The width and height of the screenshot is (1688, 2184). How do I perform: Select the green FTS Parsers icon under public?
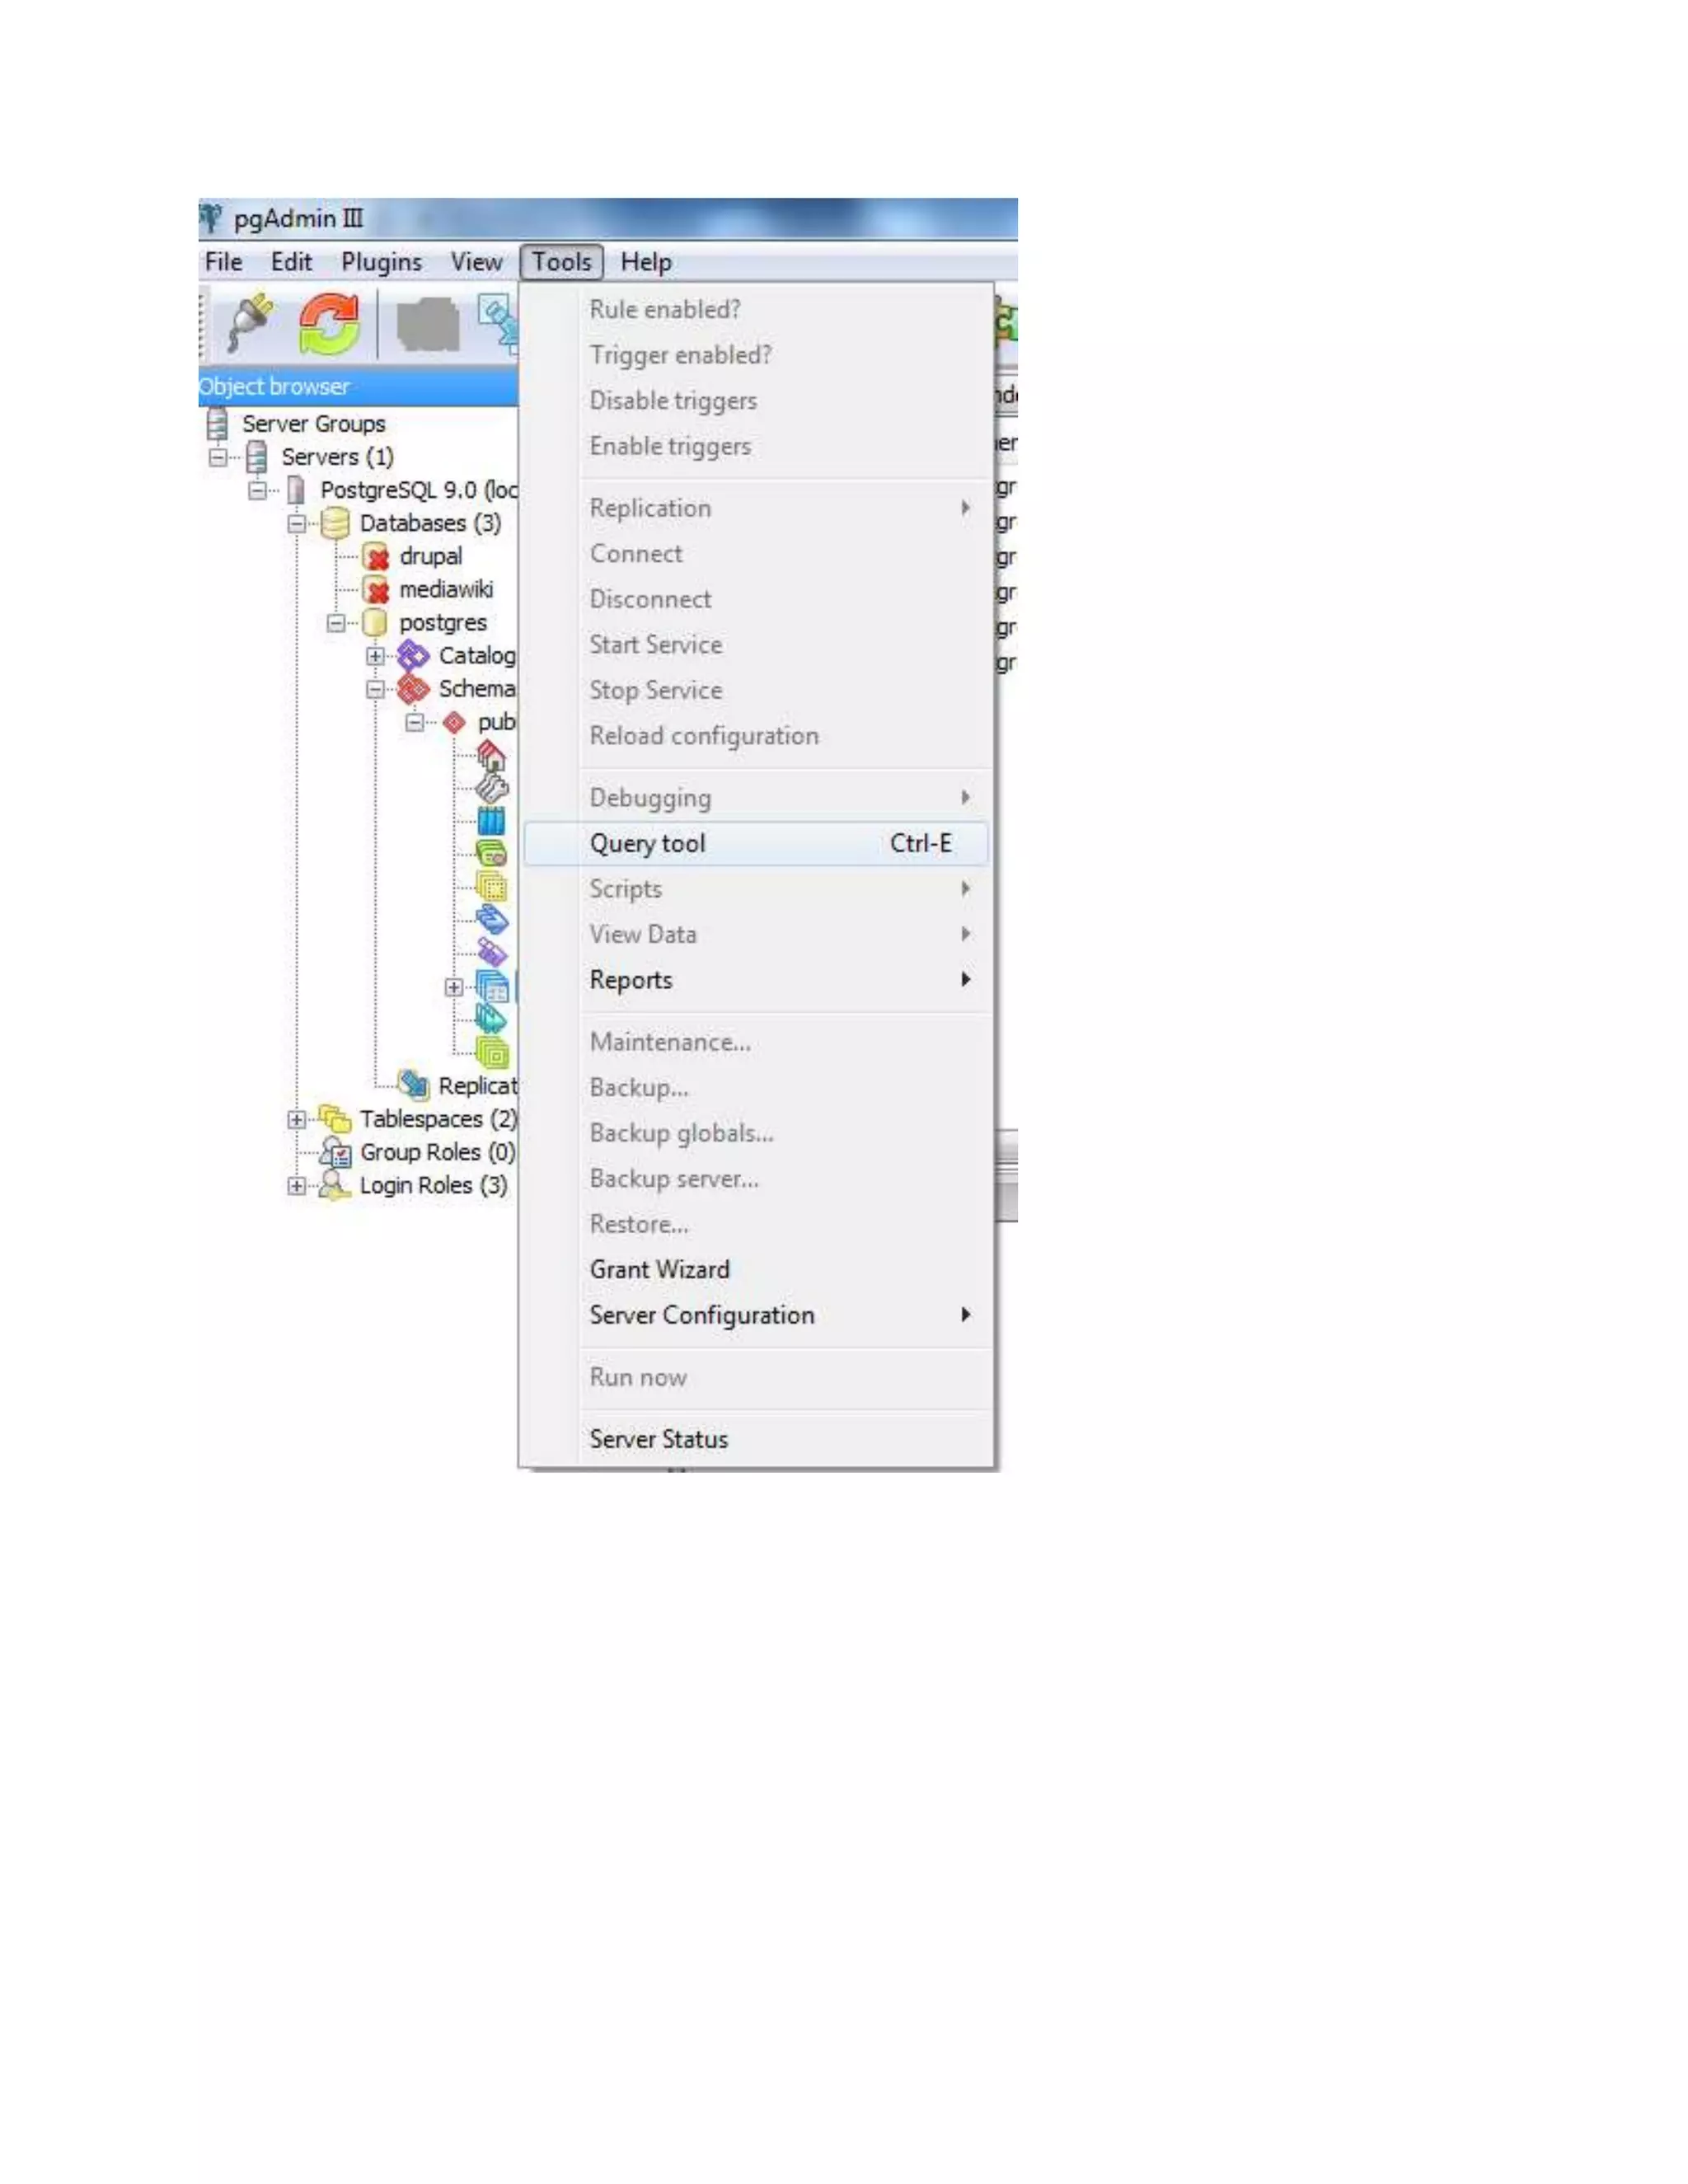tap(491, 853)
